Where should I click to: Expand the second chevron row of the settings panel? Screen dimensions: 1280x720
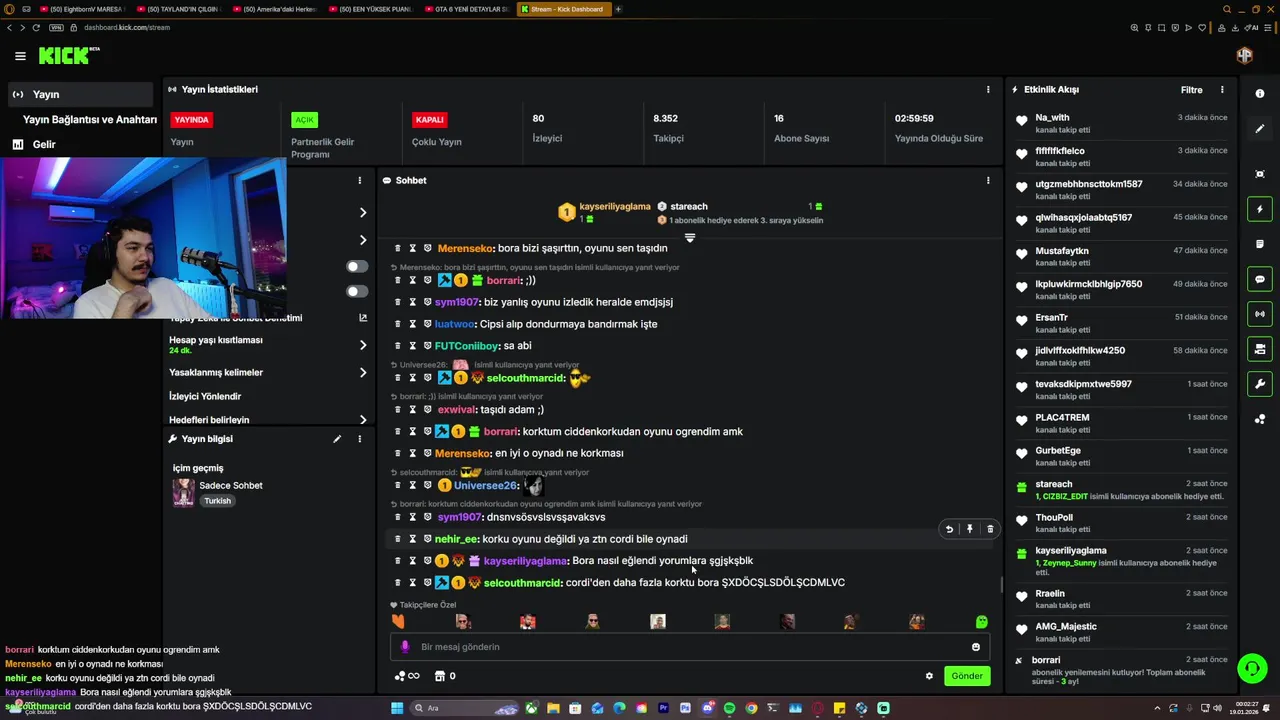tap(363, 240)
